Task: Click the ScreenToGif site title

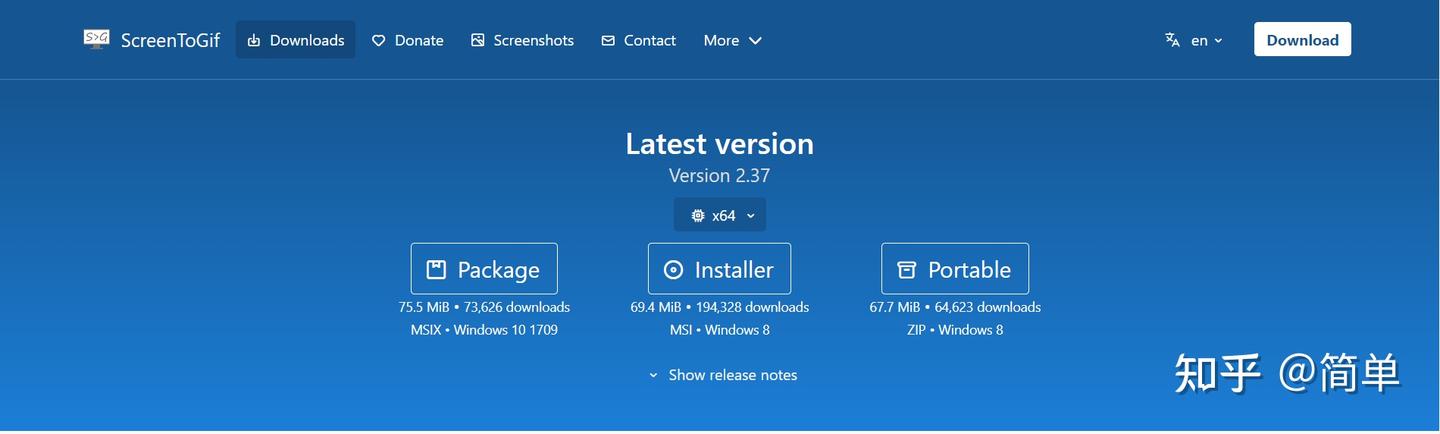Action: coord(170,40)
